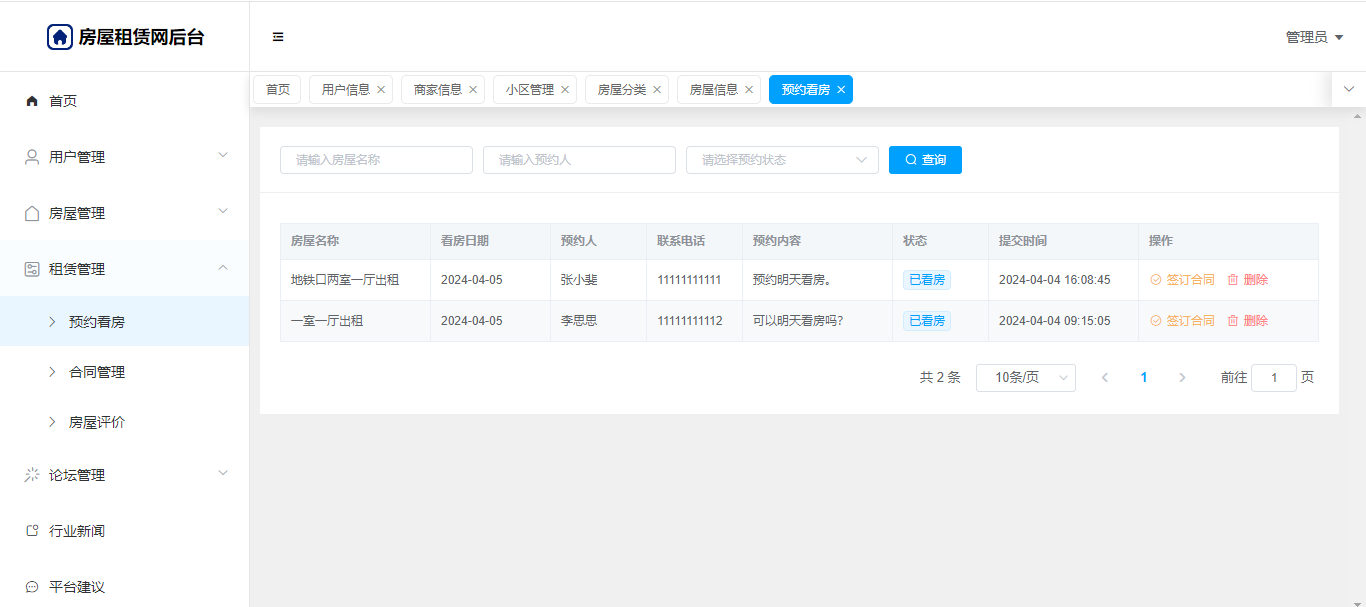Expand the 用户管理 sidebar menu
Viewport: 1366px width, 607px height.
tap(124, 157)
